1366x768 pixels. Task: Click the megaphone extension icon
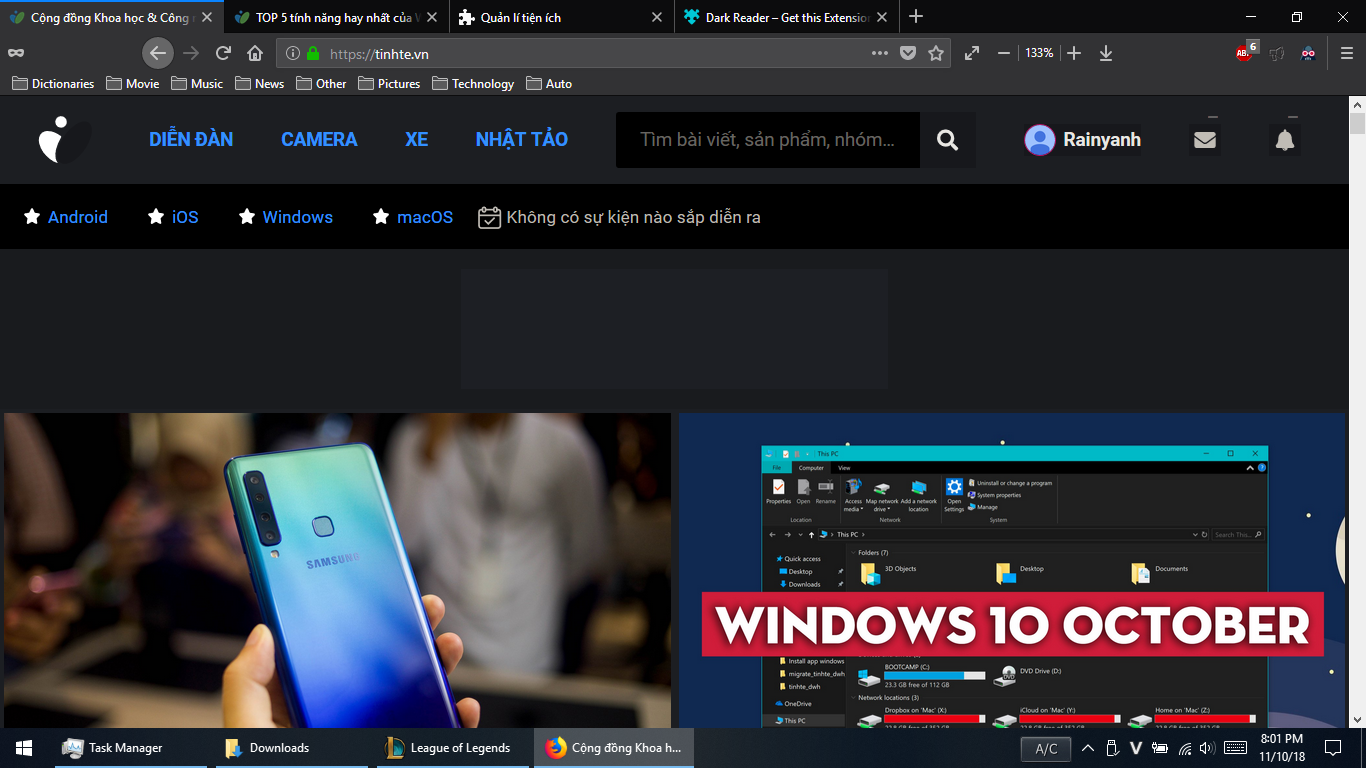pyautogui.click(x=1277, y=53)
